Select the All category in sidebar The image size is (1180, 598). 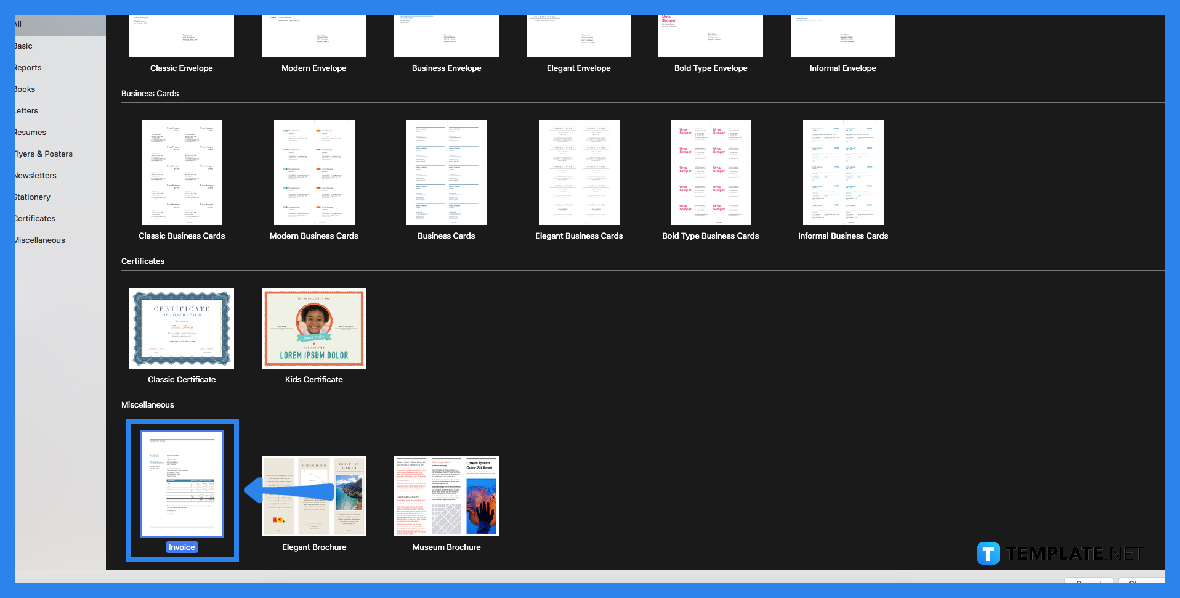30,24
